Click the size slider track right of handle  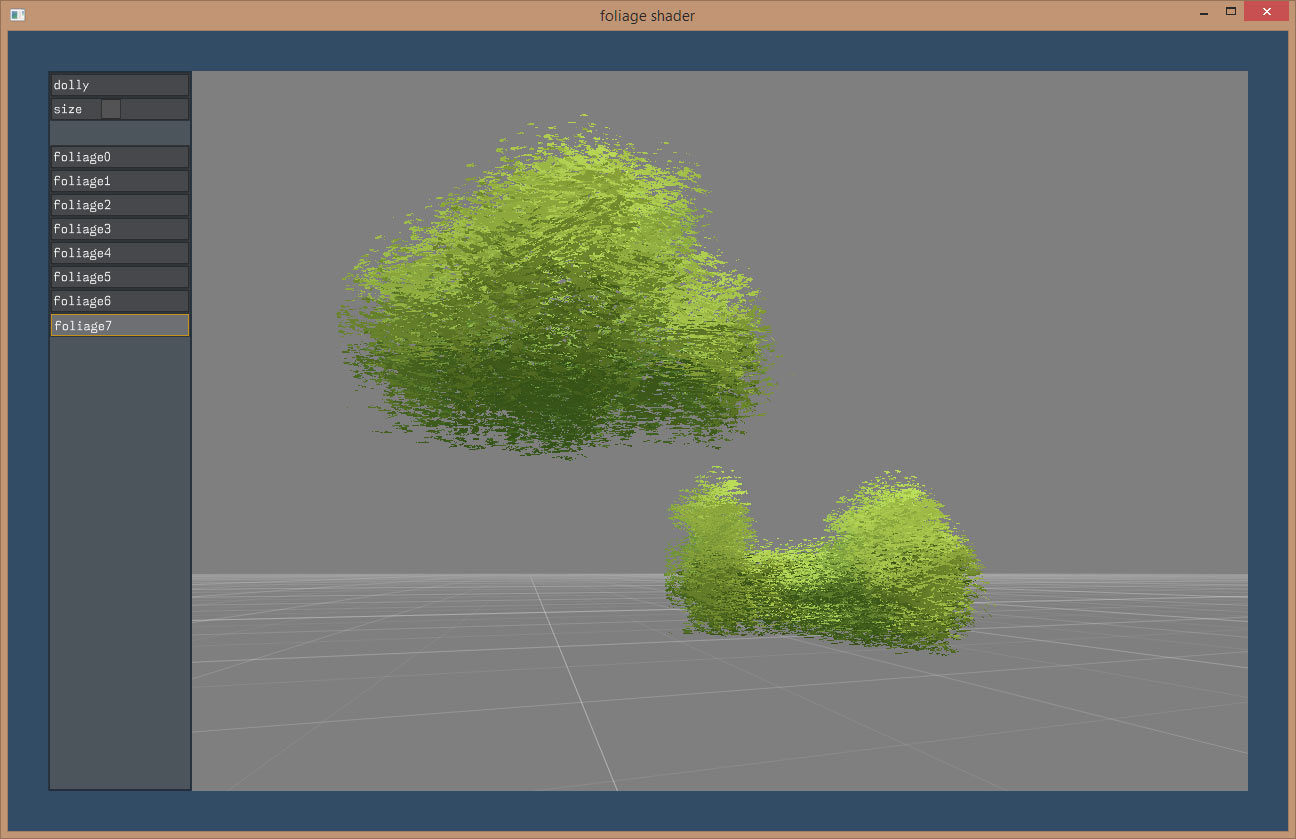[154, 109]
